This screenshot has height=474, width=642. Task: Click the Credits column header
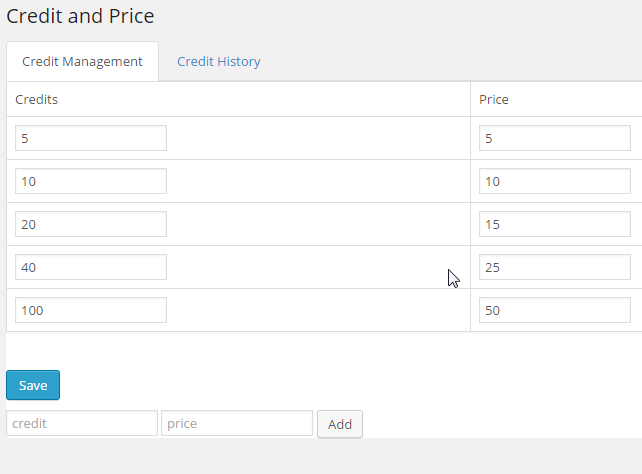[x=36, y=99]
